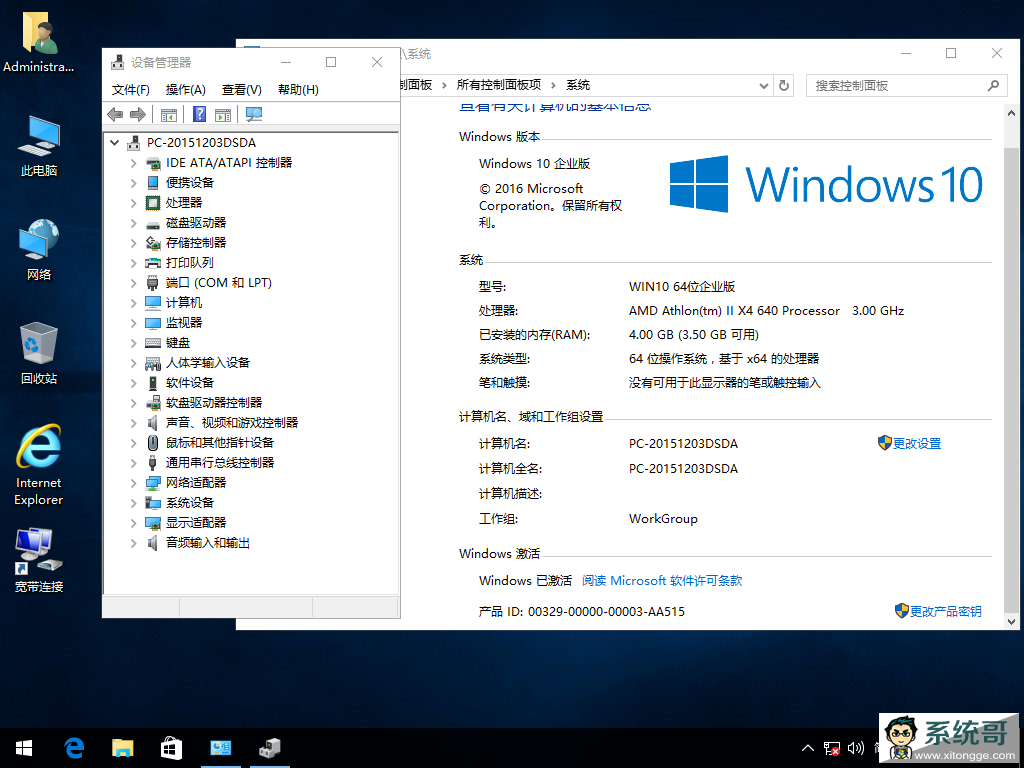This screenshot has height=768, width=1024.
Task: Click the refresh button beside address bar
Action: [x=784, y=86]
